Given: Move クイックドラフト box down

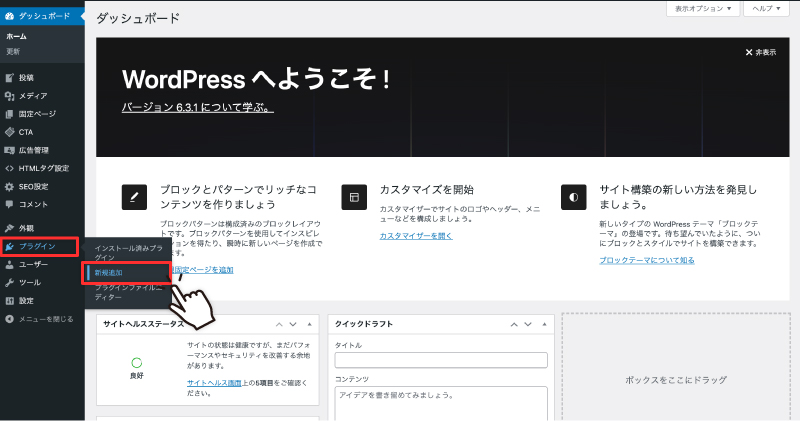Looking at the screenshot, I should 528,324.
